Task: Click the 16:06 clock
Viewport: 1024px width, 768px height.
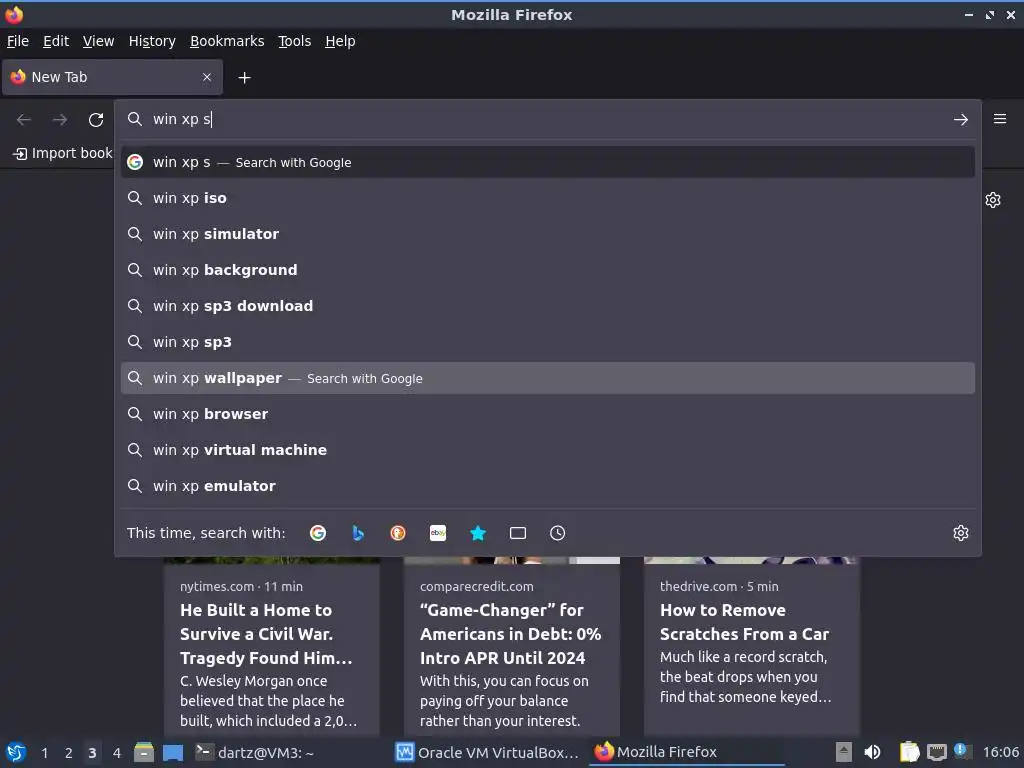Action: click(x=1000, y=752)
